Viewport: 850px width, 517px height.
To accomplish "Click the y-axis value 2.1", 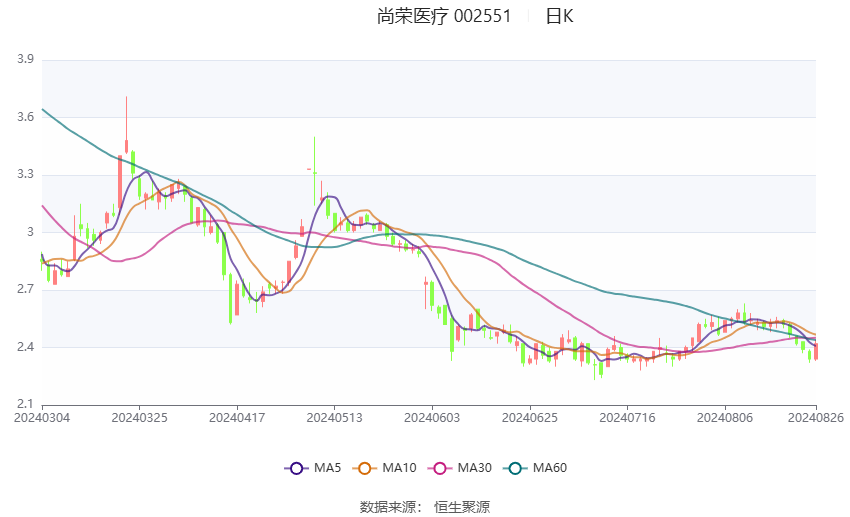I will pos(25,404).
